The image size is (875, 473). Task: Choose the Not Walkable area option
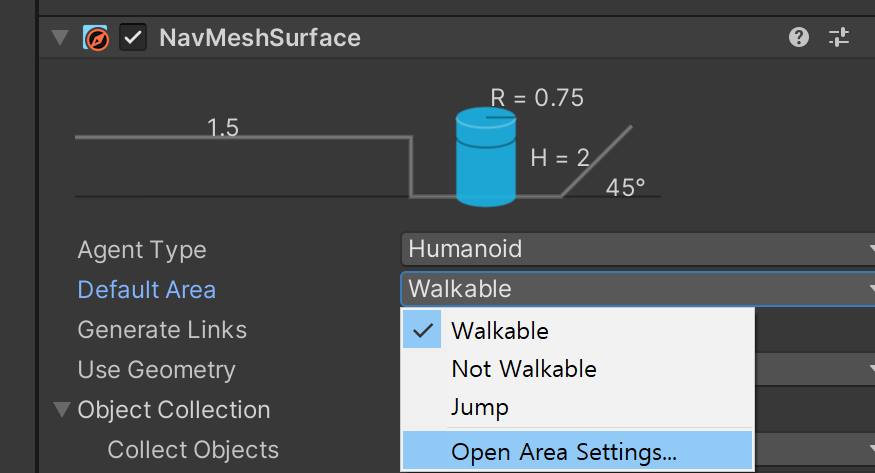point(523,368)
